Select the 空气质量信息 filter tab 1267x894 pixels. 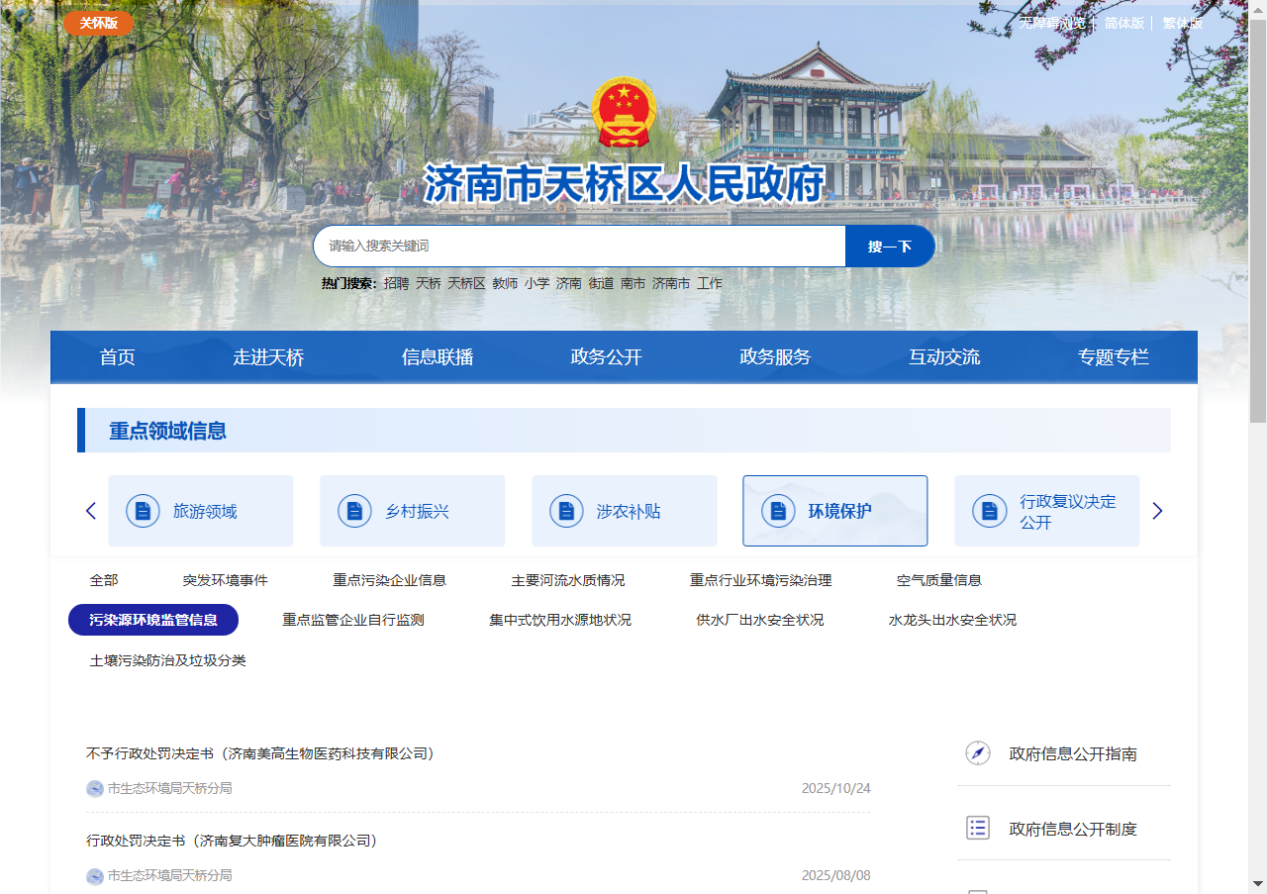point(939,580)
